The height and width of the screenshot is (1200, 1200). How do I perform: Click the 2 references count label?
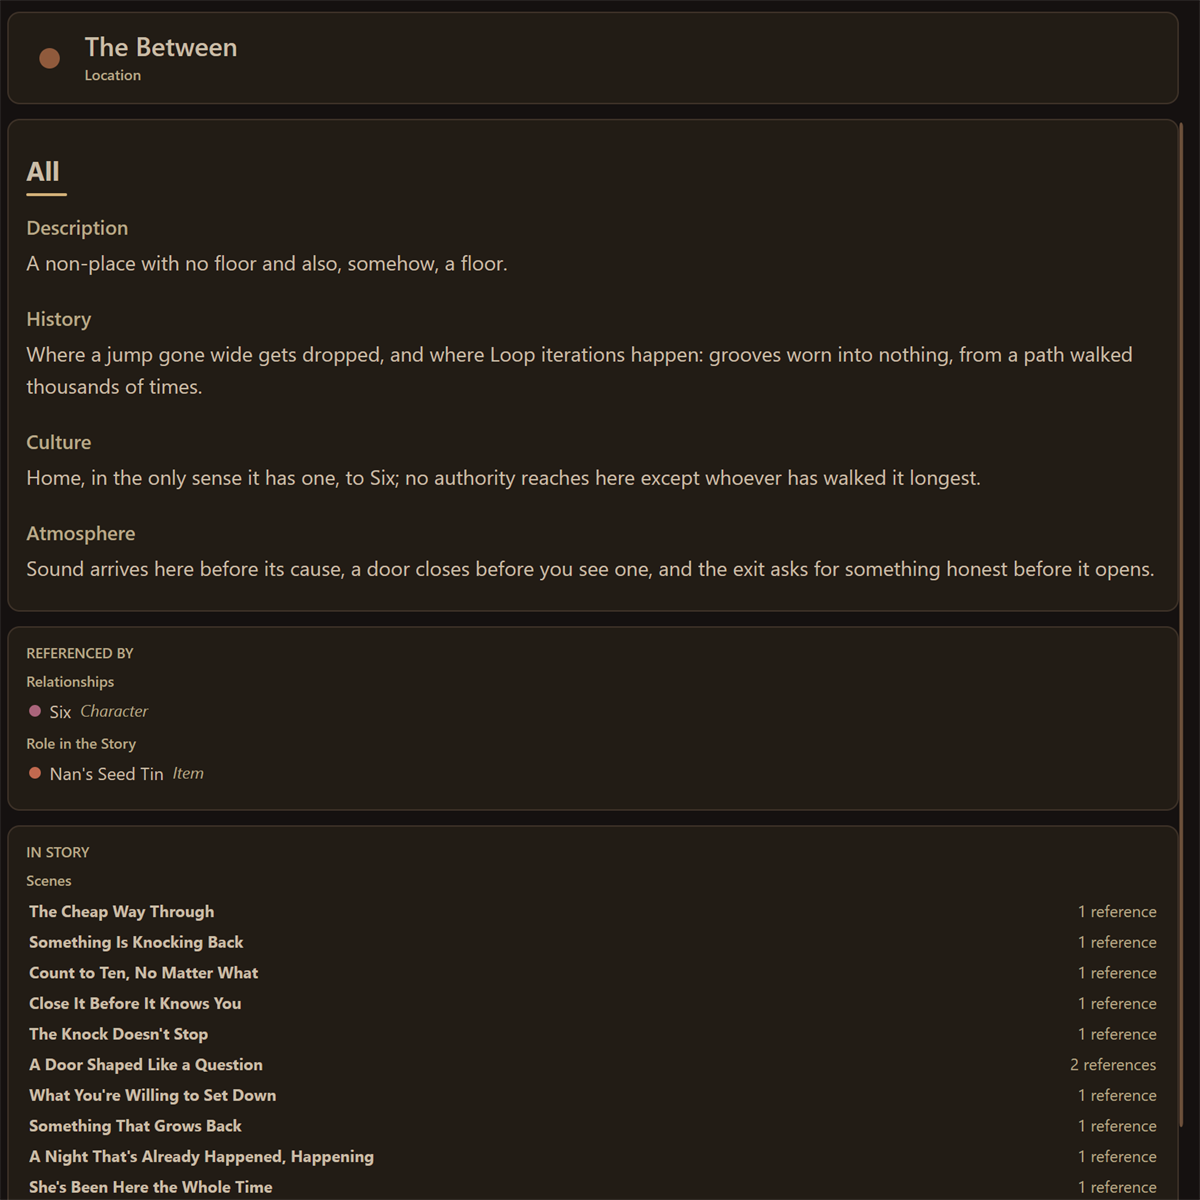[x=1113, y=1065]
